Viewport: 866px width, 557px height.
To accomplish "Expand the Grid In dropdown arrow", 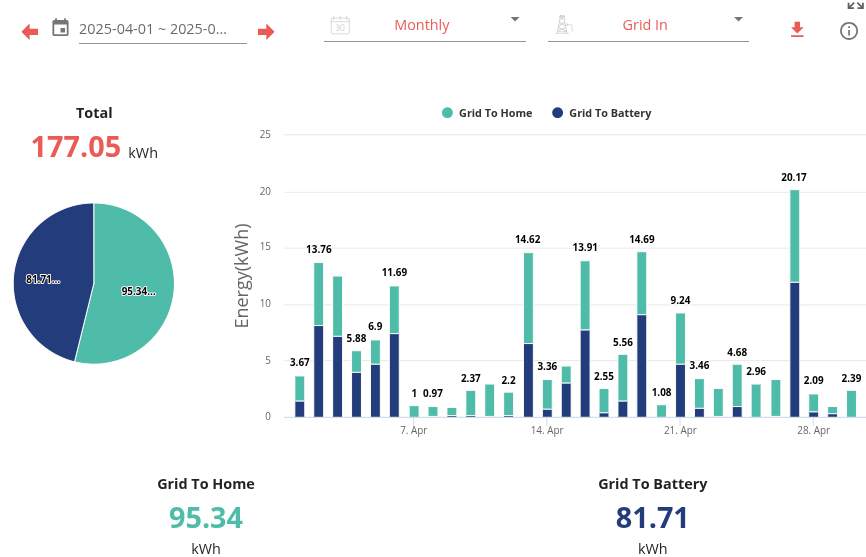I will click(x=738, y=19).
